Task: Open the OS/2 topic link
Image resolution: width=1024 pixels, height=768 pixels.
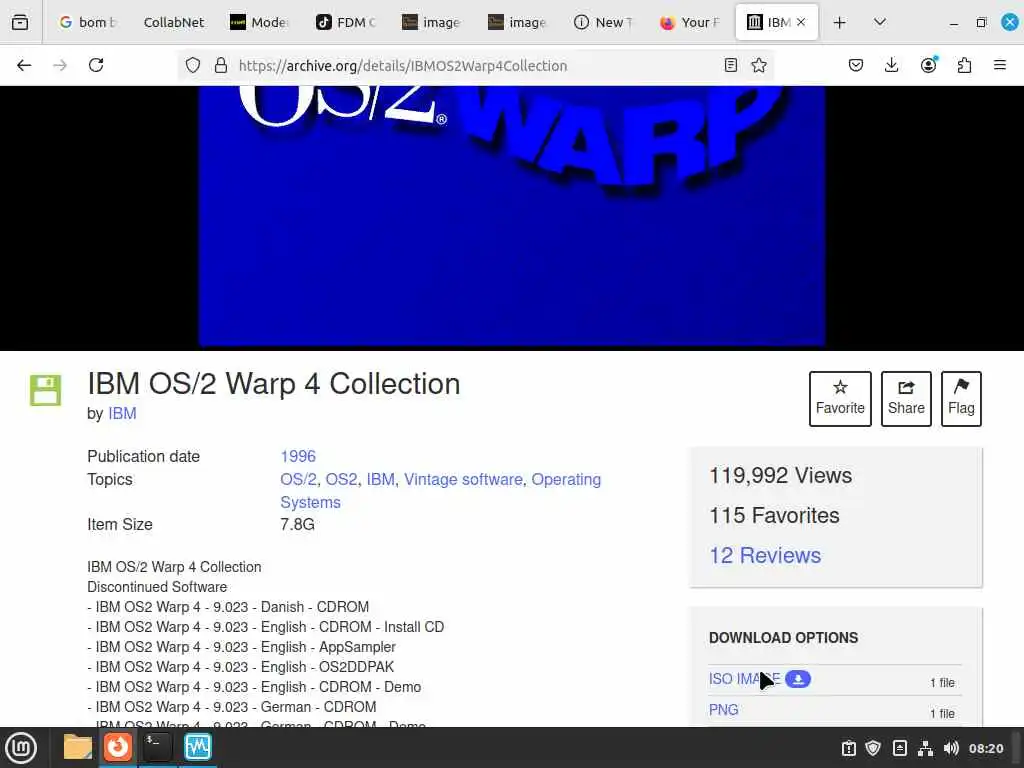Action: (298, 479)
